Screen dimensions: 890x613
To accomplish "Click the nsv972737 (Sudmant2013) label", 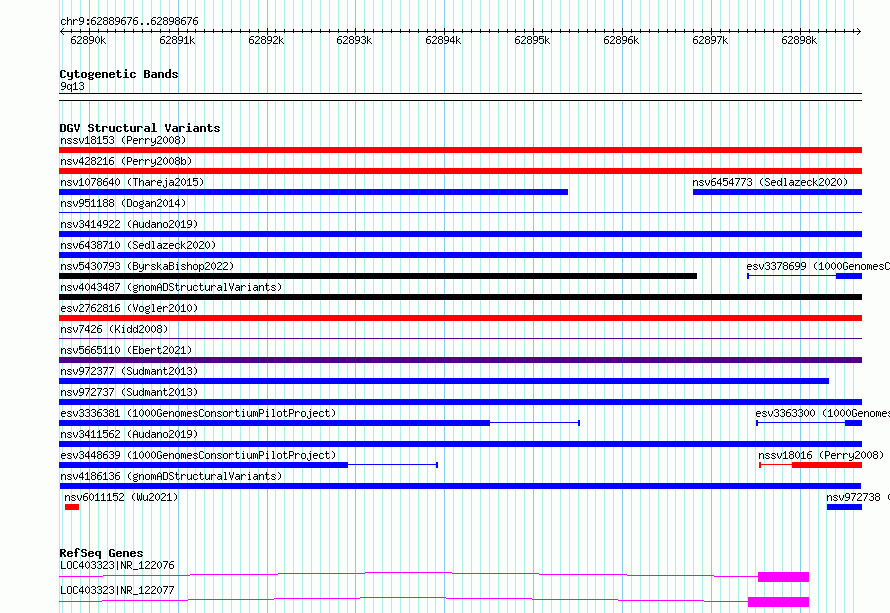I will point(129,392).
